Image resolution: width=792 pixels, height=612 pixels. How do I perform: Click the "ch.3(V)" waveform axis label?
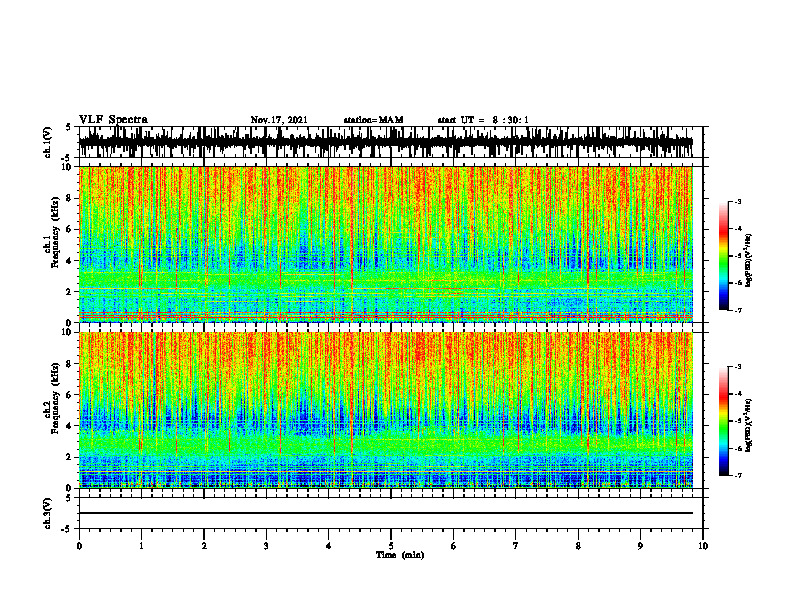coord(48,513)
